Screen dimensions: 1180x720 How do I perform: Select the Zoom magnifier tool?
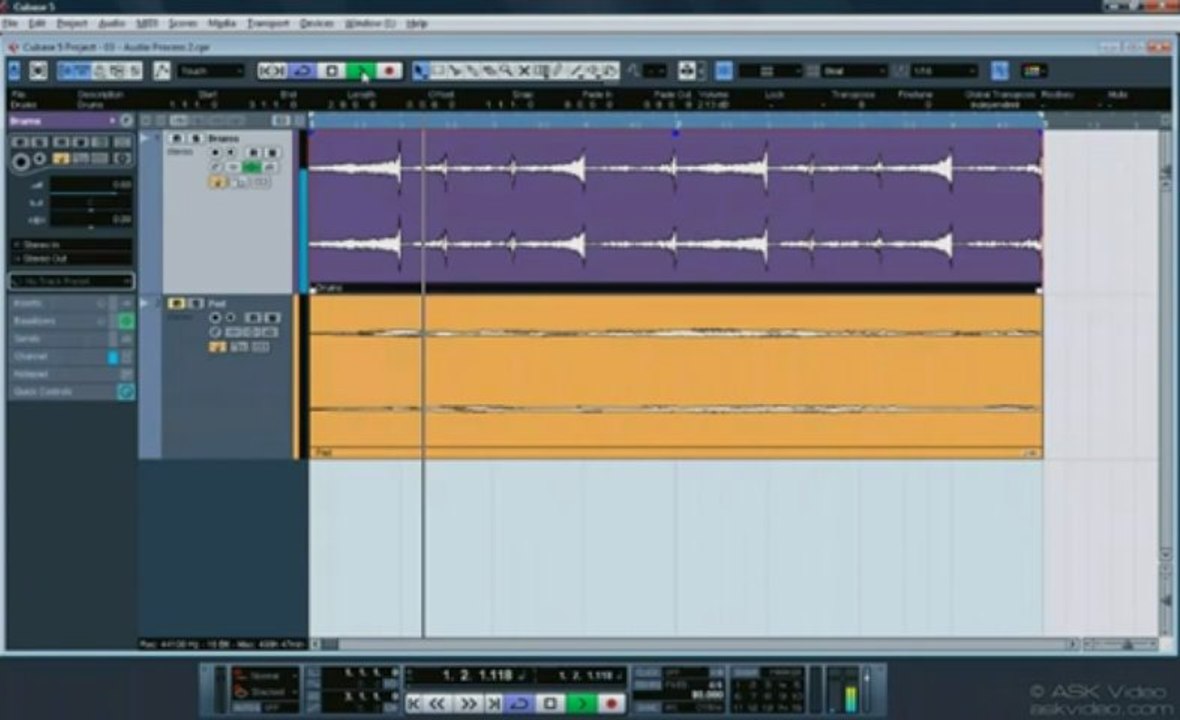click(x=506, y=71)
